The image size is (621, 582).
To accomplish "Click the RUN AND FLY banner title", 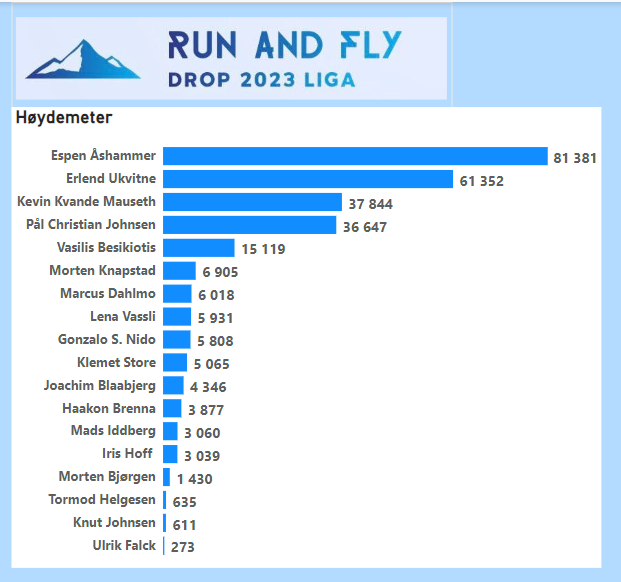I will pyautogui.click(x=285, y=45).
